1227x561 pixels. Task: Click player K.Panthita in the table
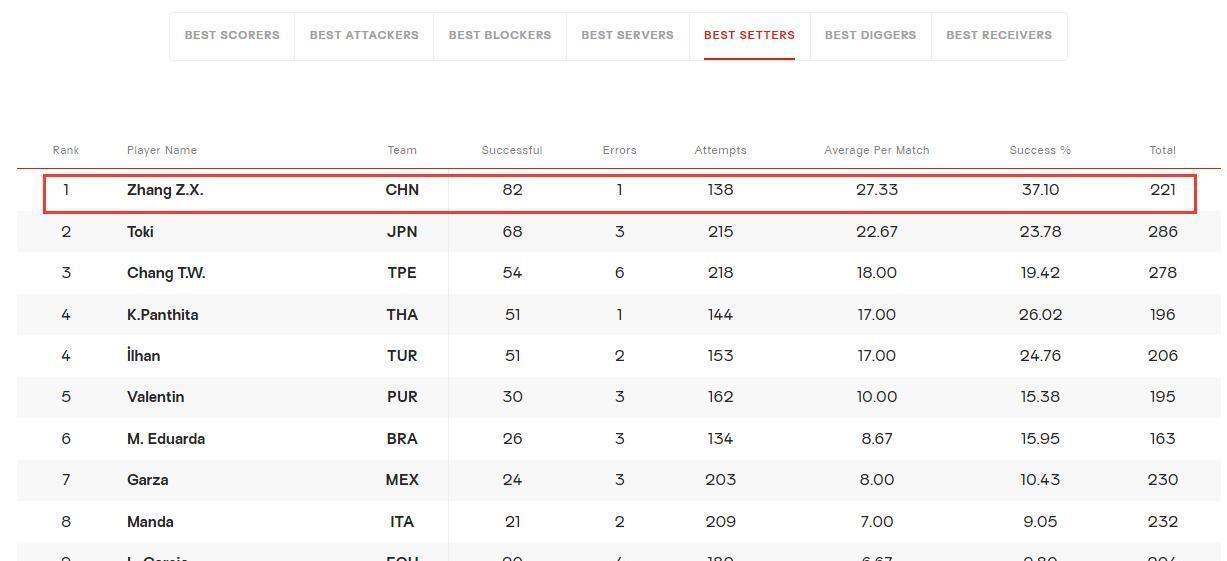click(162, 314)
